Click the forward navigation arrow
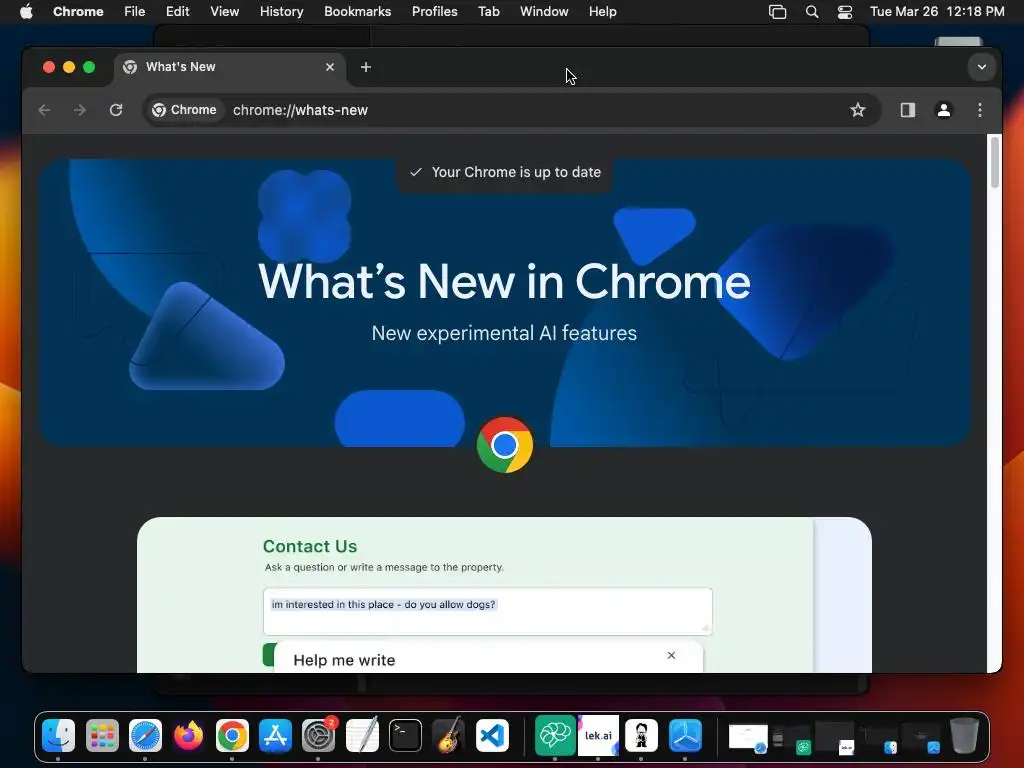1024x768 pixels. click(x=80, y=110)
